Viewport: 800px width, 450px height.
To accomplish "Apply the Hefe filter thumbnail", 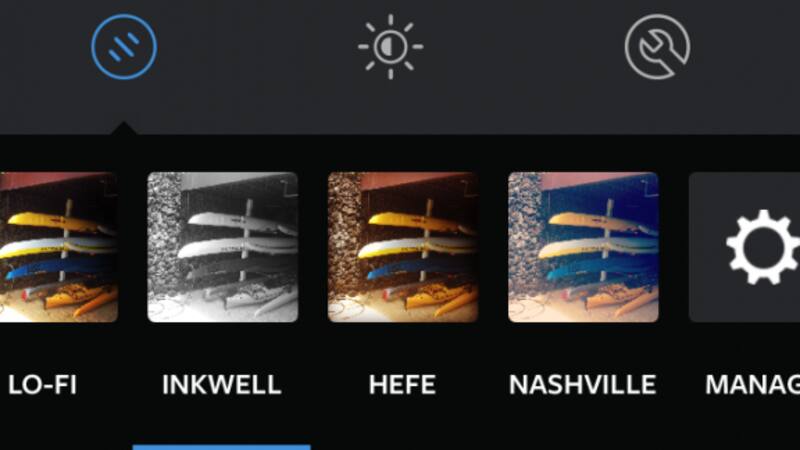I will click(x=403, y=247).
